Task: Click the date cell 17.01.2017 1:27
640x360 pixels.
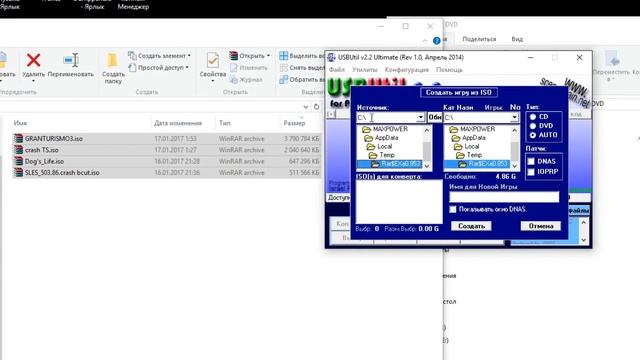Action: coord(175,150)
